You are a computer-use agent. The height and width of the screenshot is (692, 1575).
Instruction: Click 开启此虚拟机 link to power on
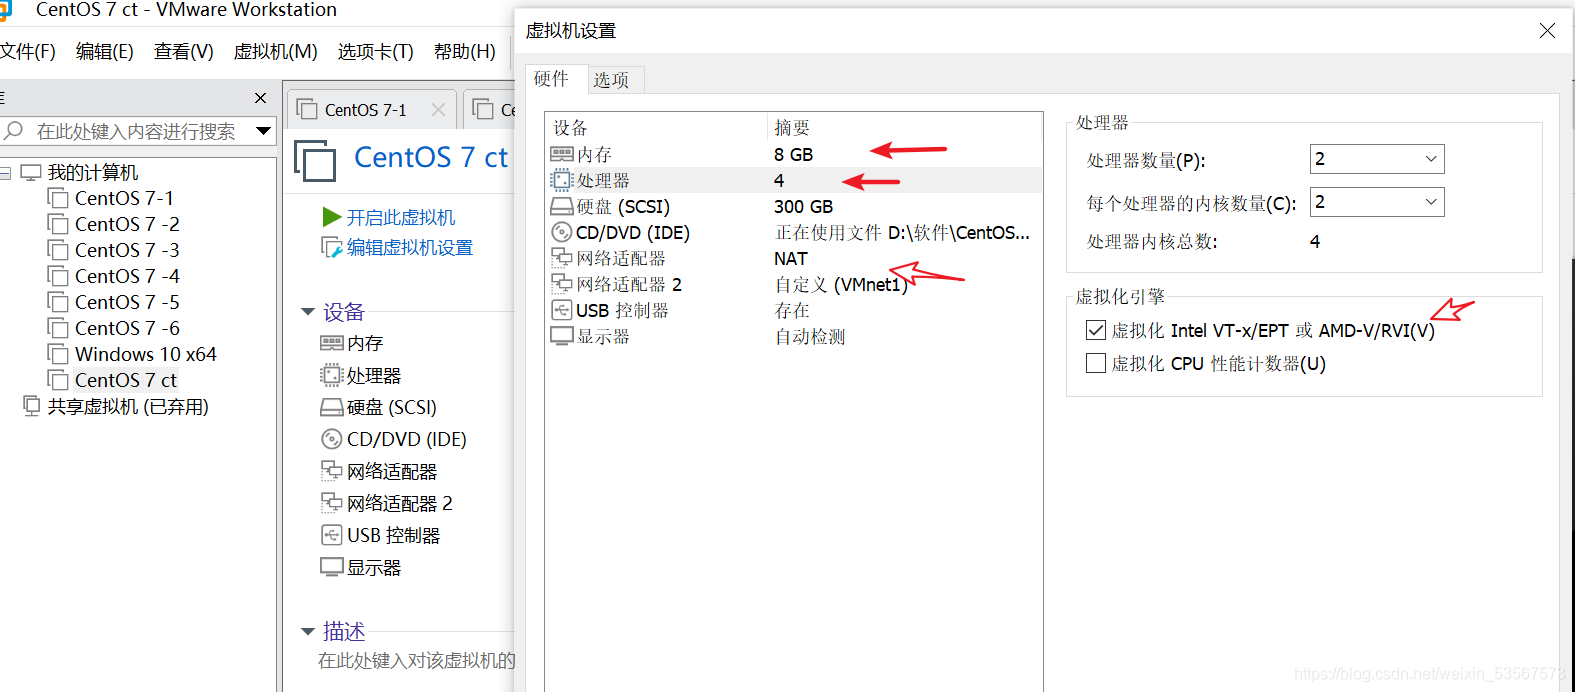pos(400,217)
